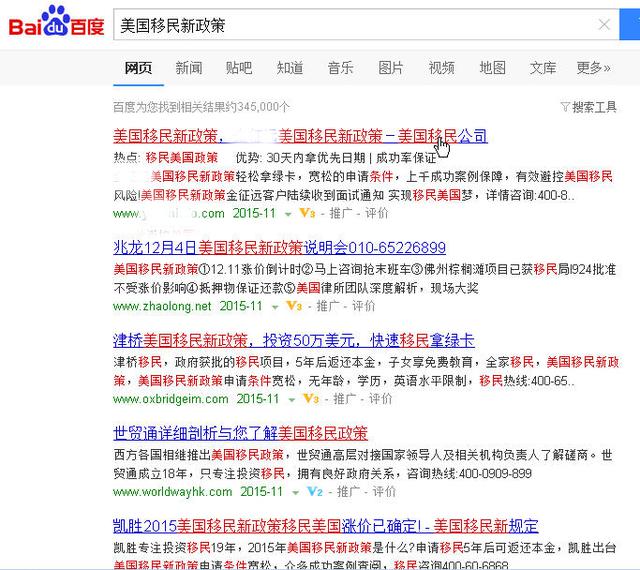Click the blue search button

tap(630, 25)
